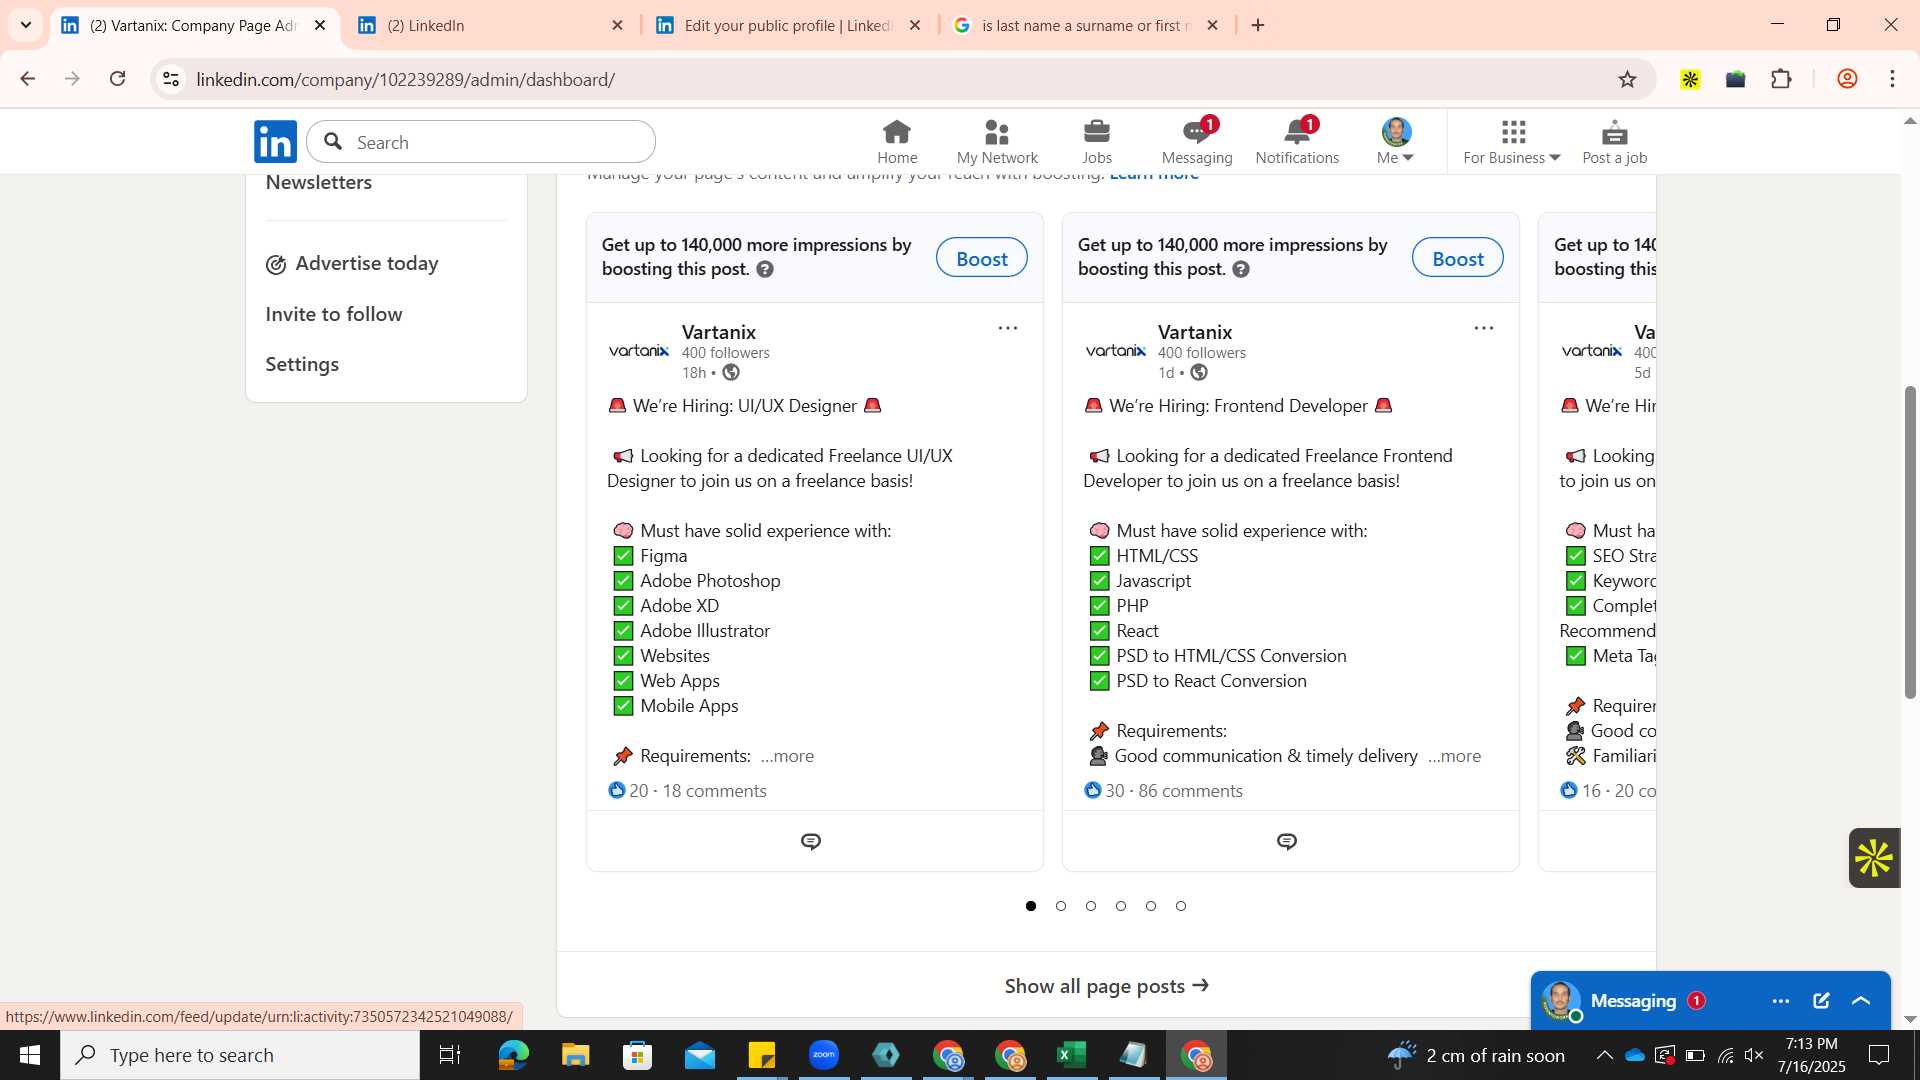Click the floating yellow asterisk extension button
This screenshot has width=1920, height=1080.
coord(1873,858)
